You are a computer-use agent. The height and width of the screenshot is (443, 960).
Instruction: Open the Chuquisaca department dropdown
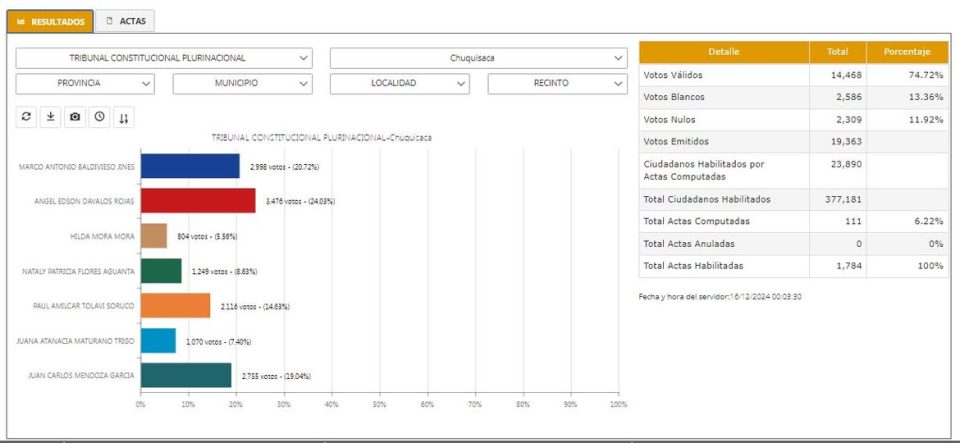point(479,58)
